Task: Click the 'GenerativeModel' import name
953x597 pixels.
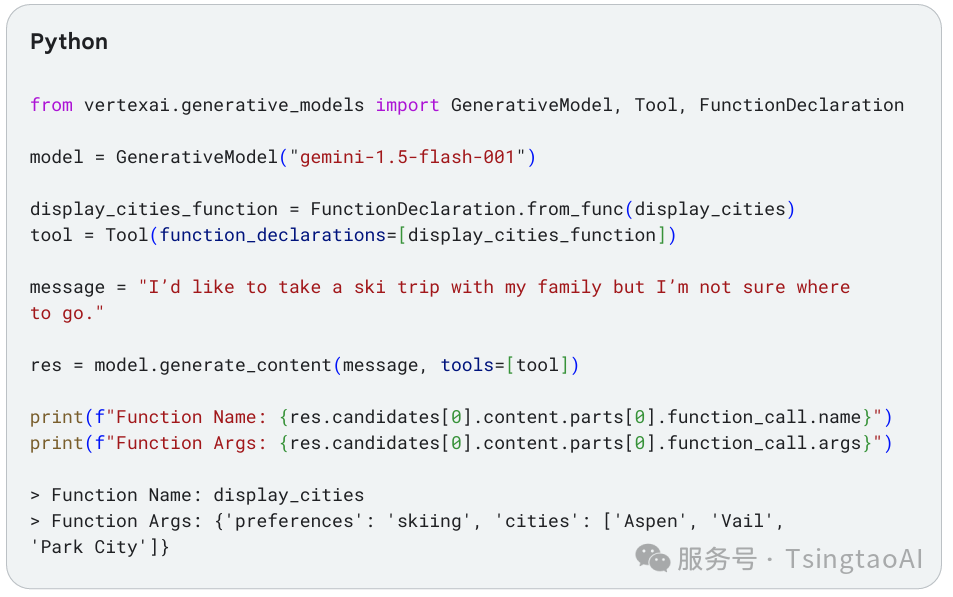Action: point(532,105)
